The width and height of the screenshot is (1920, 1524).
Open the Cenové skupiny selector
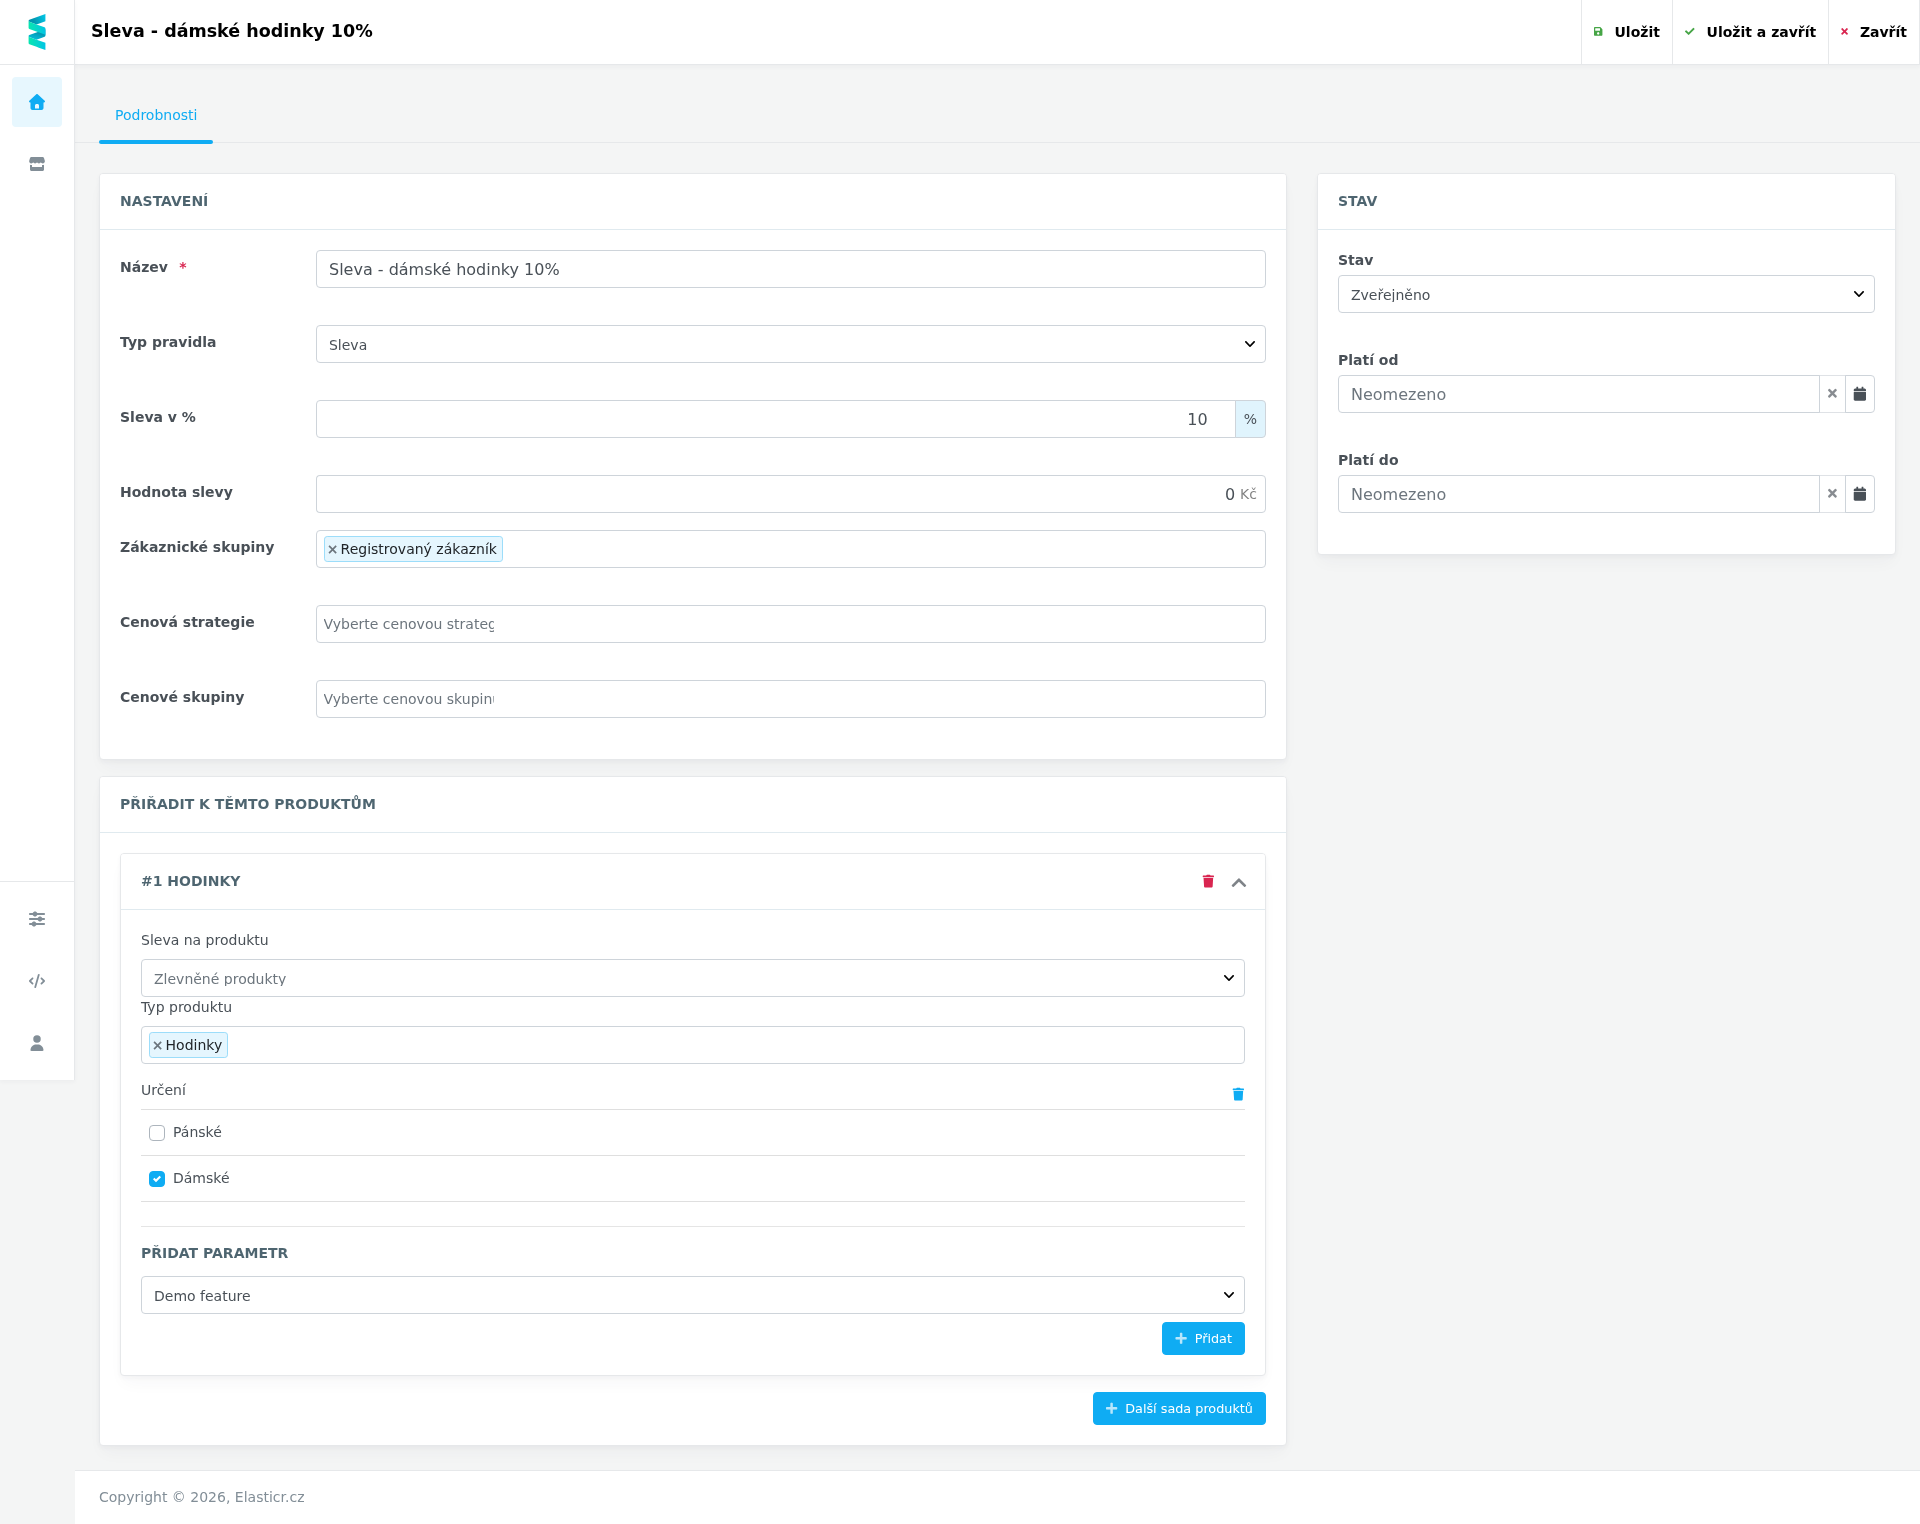[x=791, y=699]
